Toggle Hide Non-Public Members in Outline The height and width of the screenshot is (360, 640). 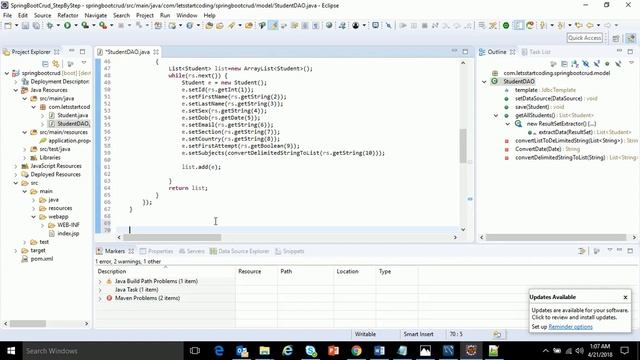click(607, 64)
